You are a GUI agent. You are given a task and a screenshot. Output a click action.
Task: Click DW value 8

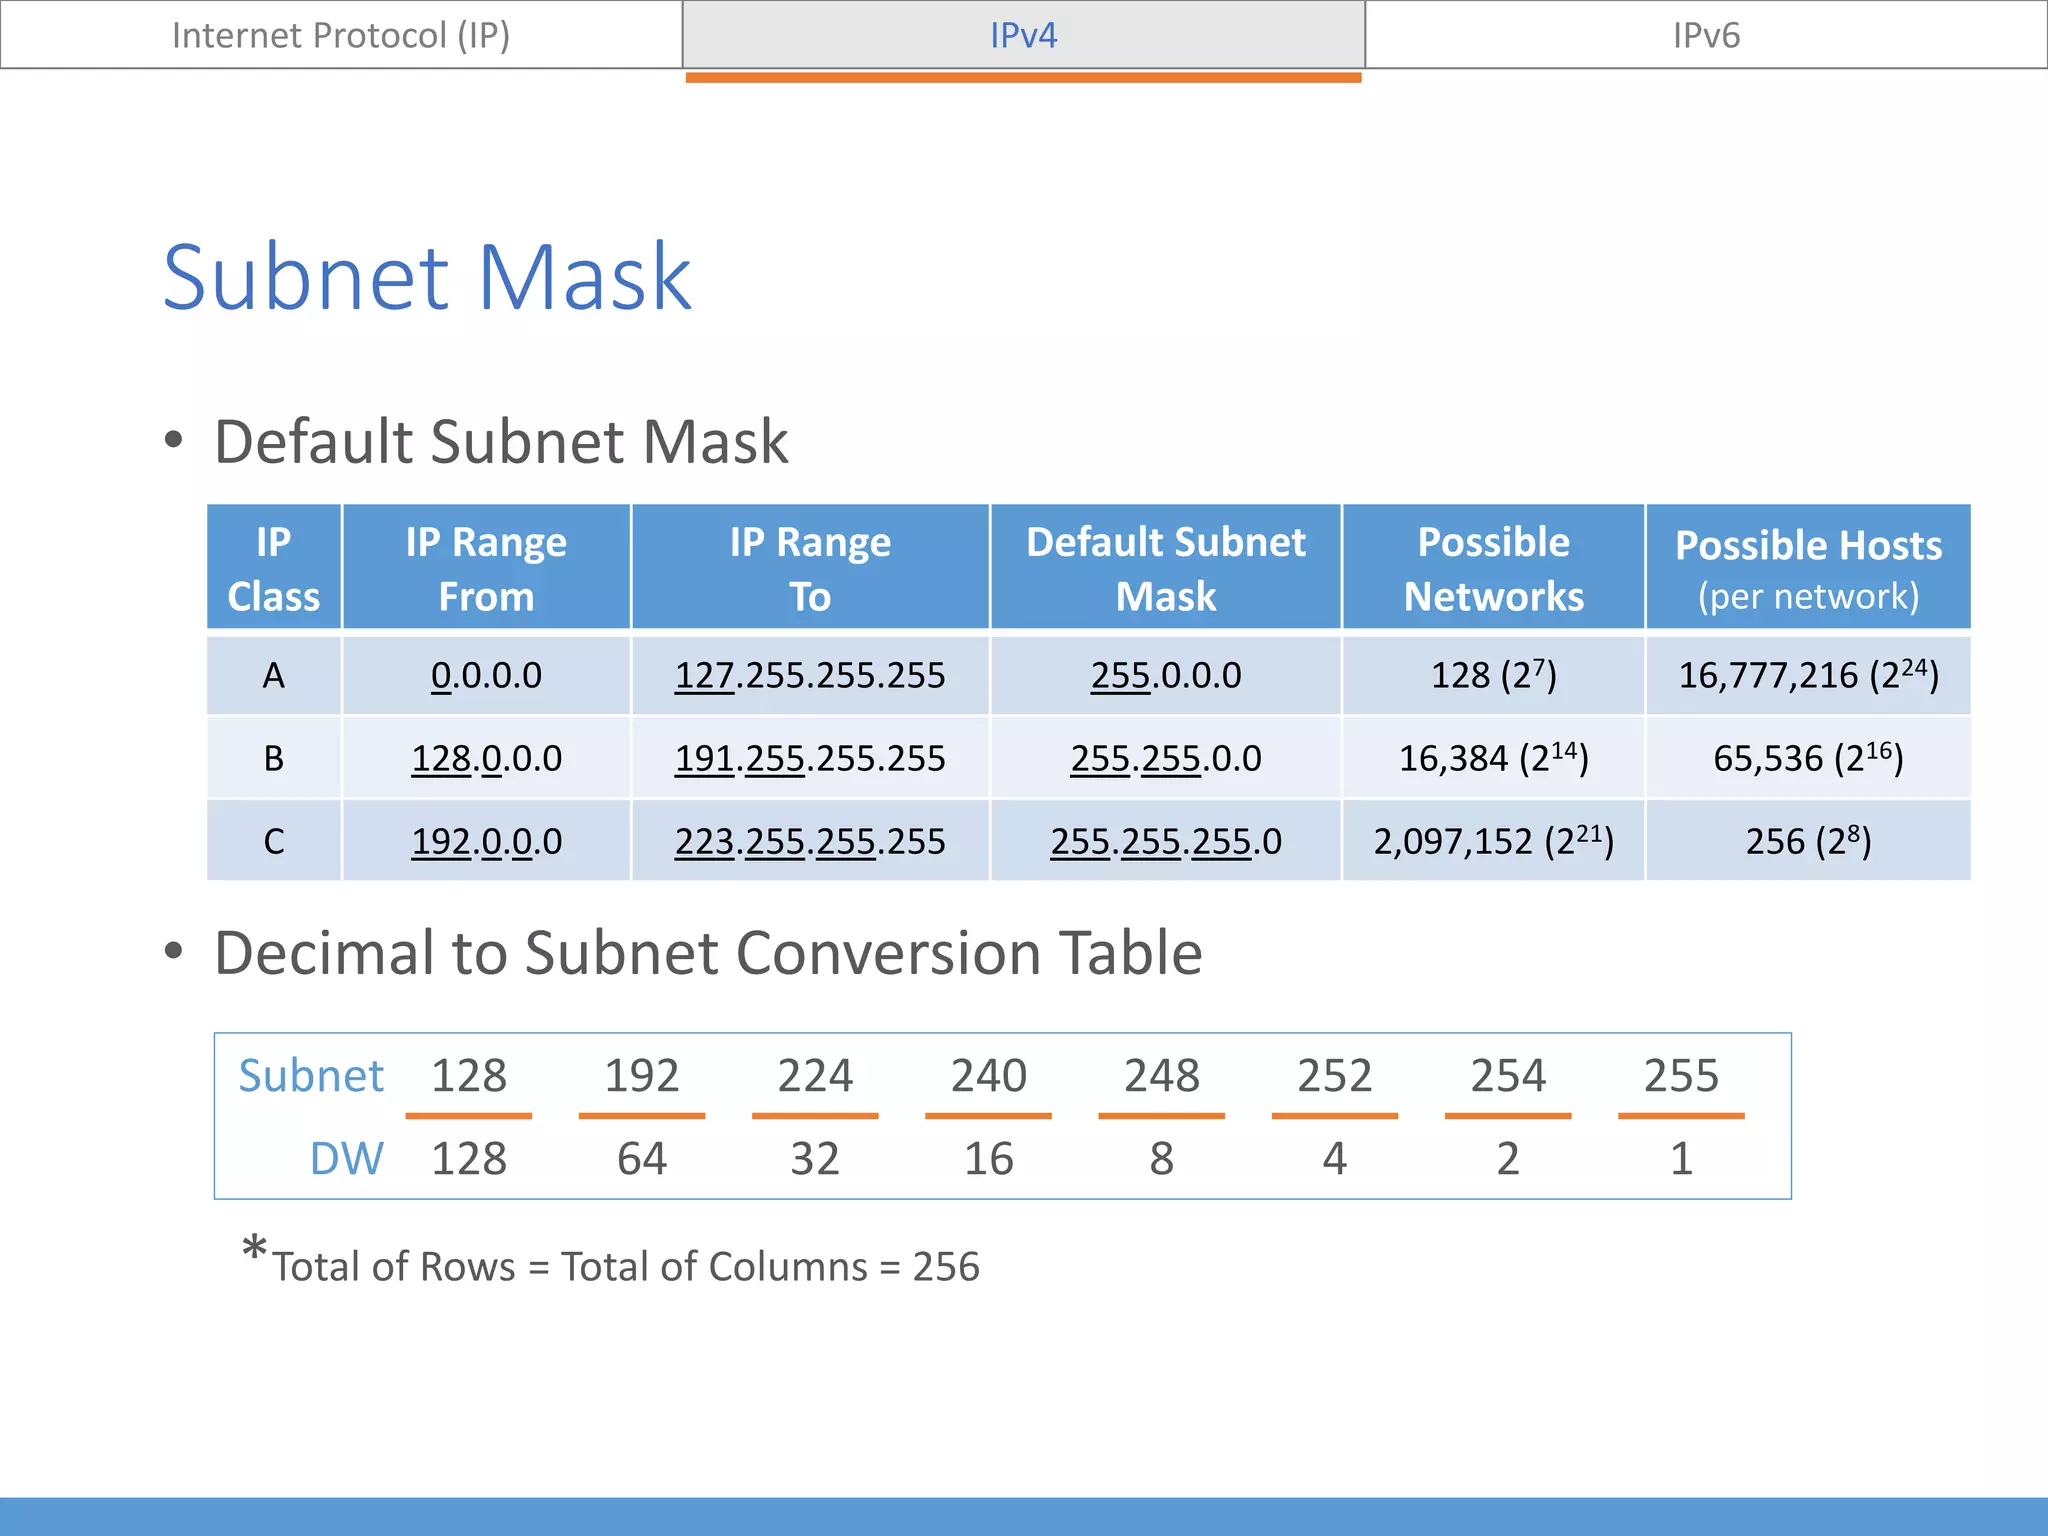[1162, 1159]
